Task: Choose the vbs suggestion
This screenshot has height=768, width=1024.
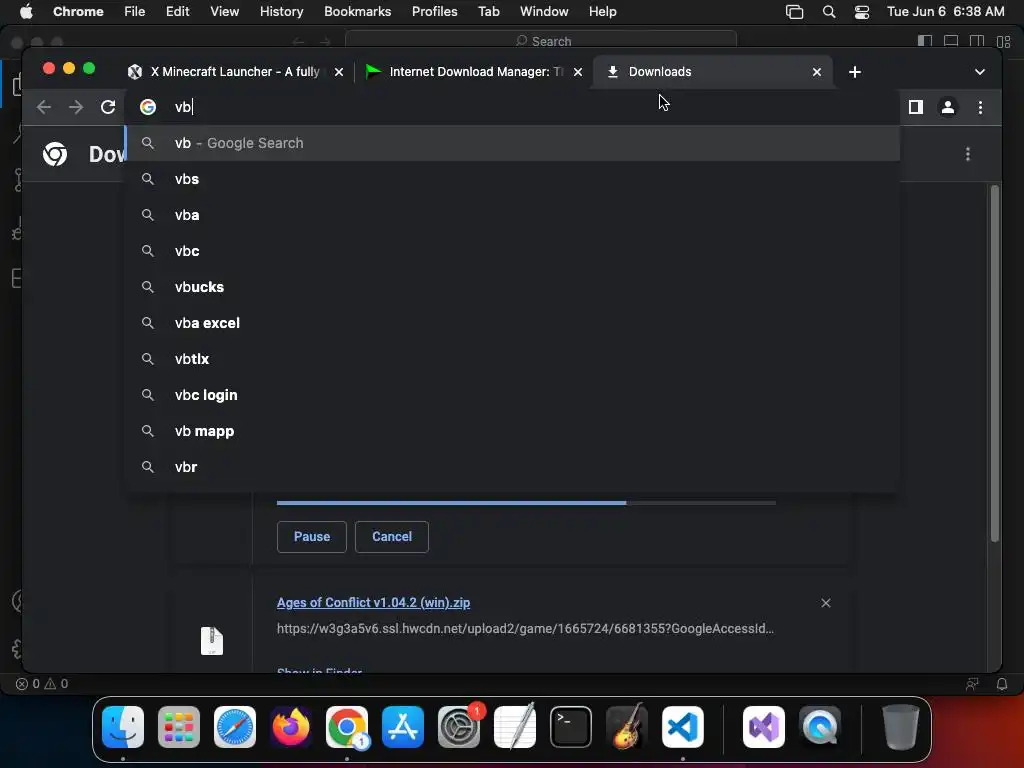Action: [513, 179]
